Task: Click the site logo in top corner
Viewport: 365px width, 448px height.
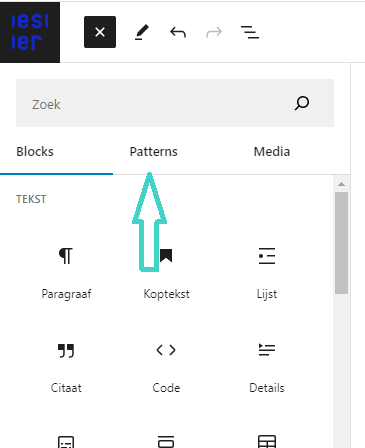Action: [x=30, y=32]
